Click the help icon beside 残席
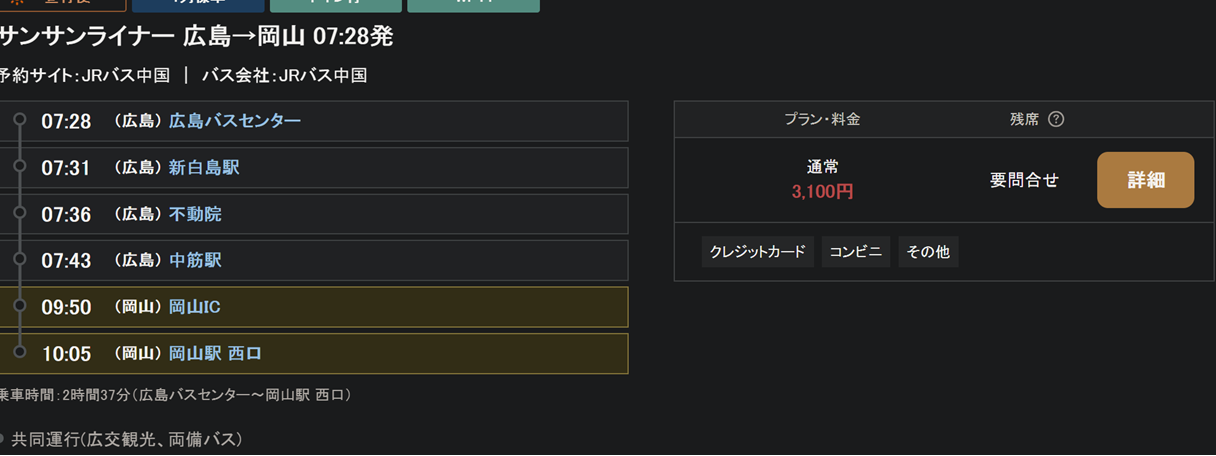The height and width of the screenshot is (456, 1216). [x=1056, y=119]
